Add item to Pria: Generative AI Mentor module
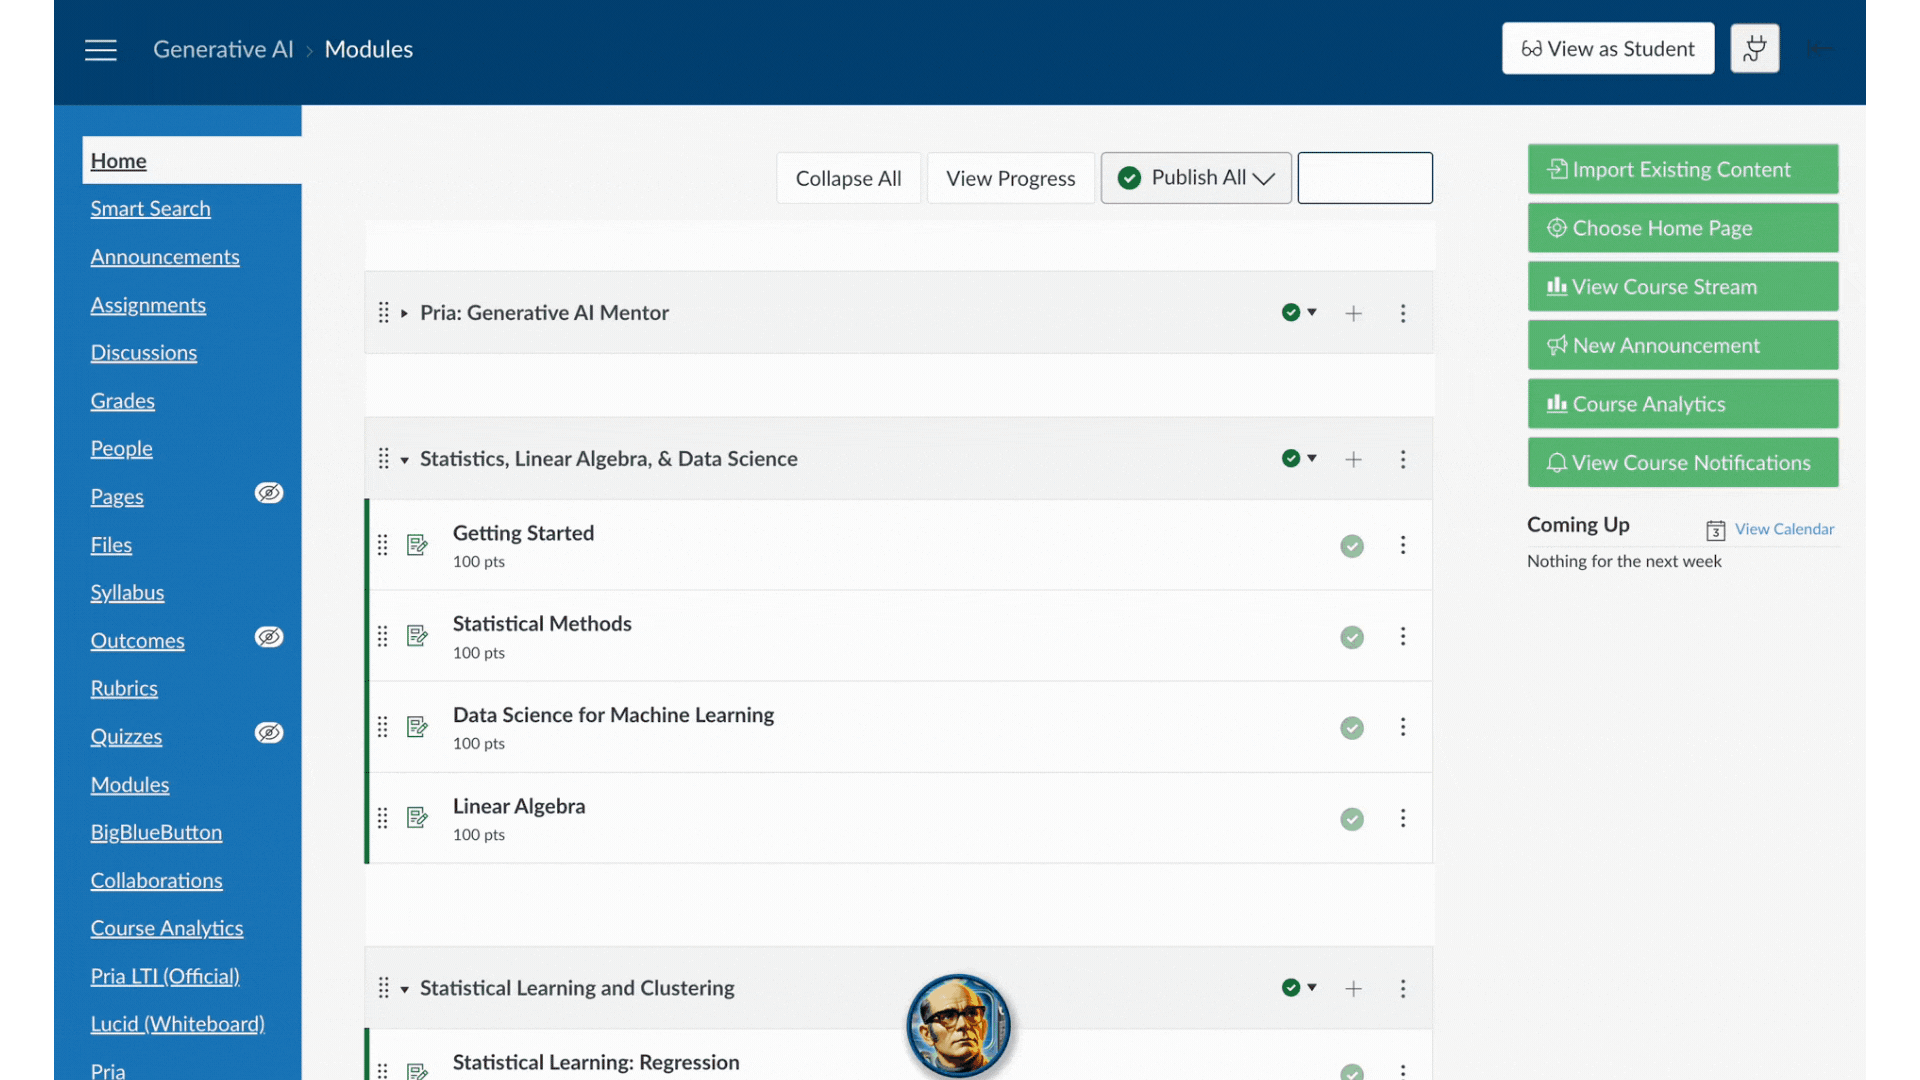 coord(1353,313)
